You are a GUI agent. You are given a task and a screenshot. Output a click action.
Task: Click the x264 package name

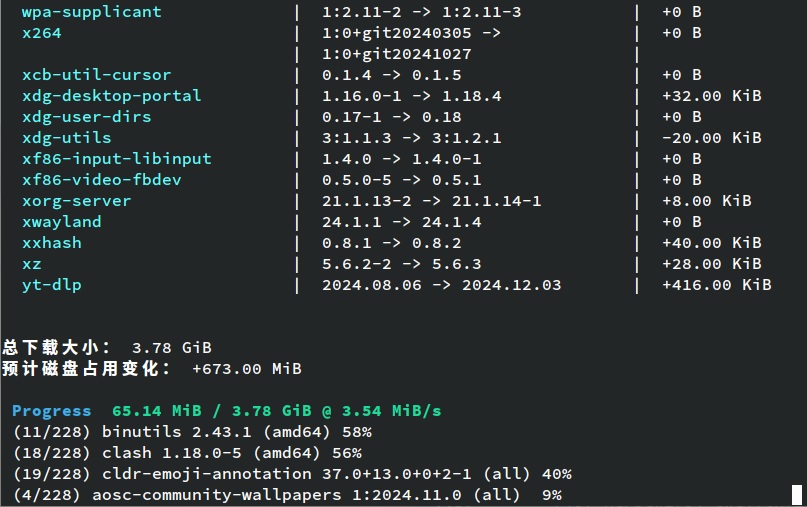tap(41, 33)
